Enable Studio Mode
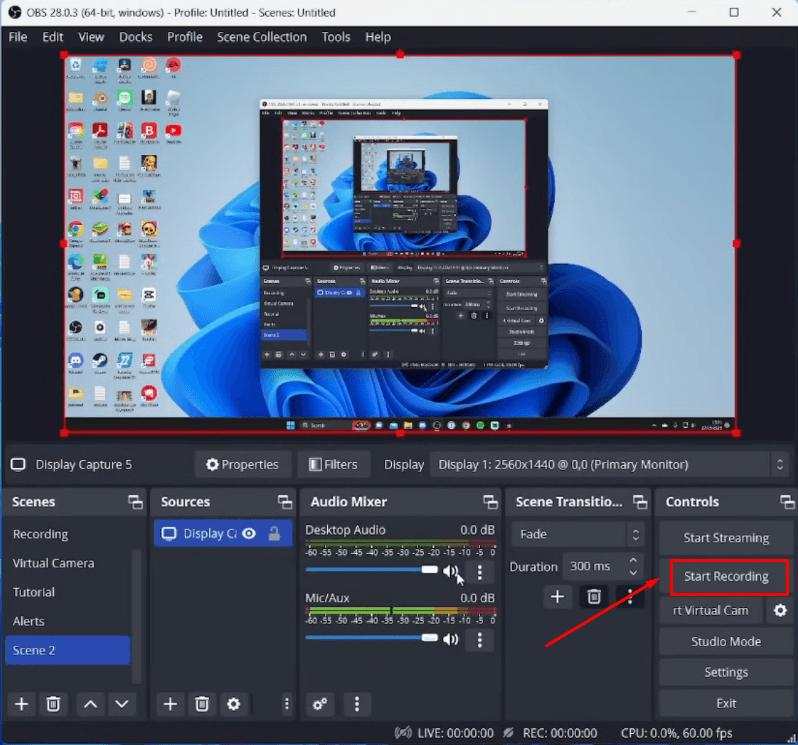The width and height of the screenshot is (798, 745). tap(726, 641)
